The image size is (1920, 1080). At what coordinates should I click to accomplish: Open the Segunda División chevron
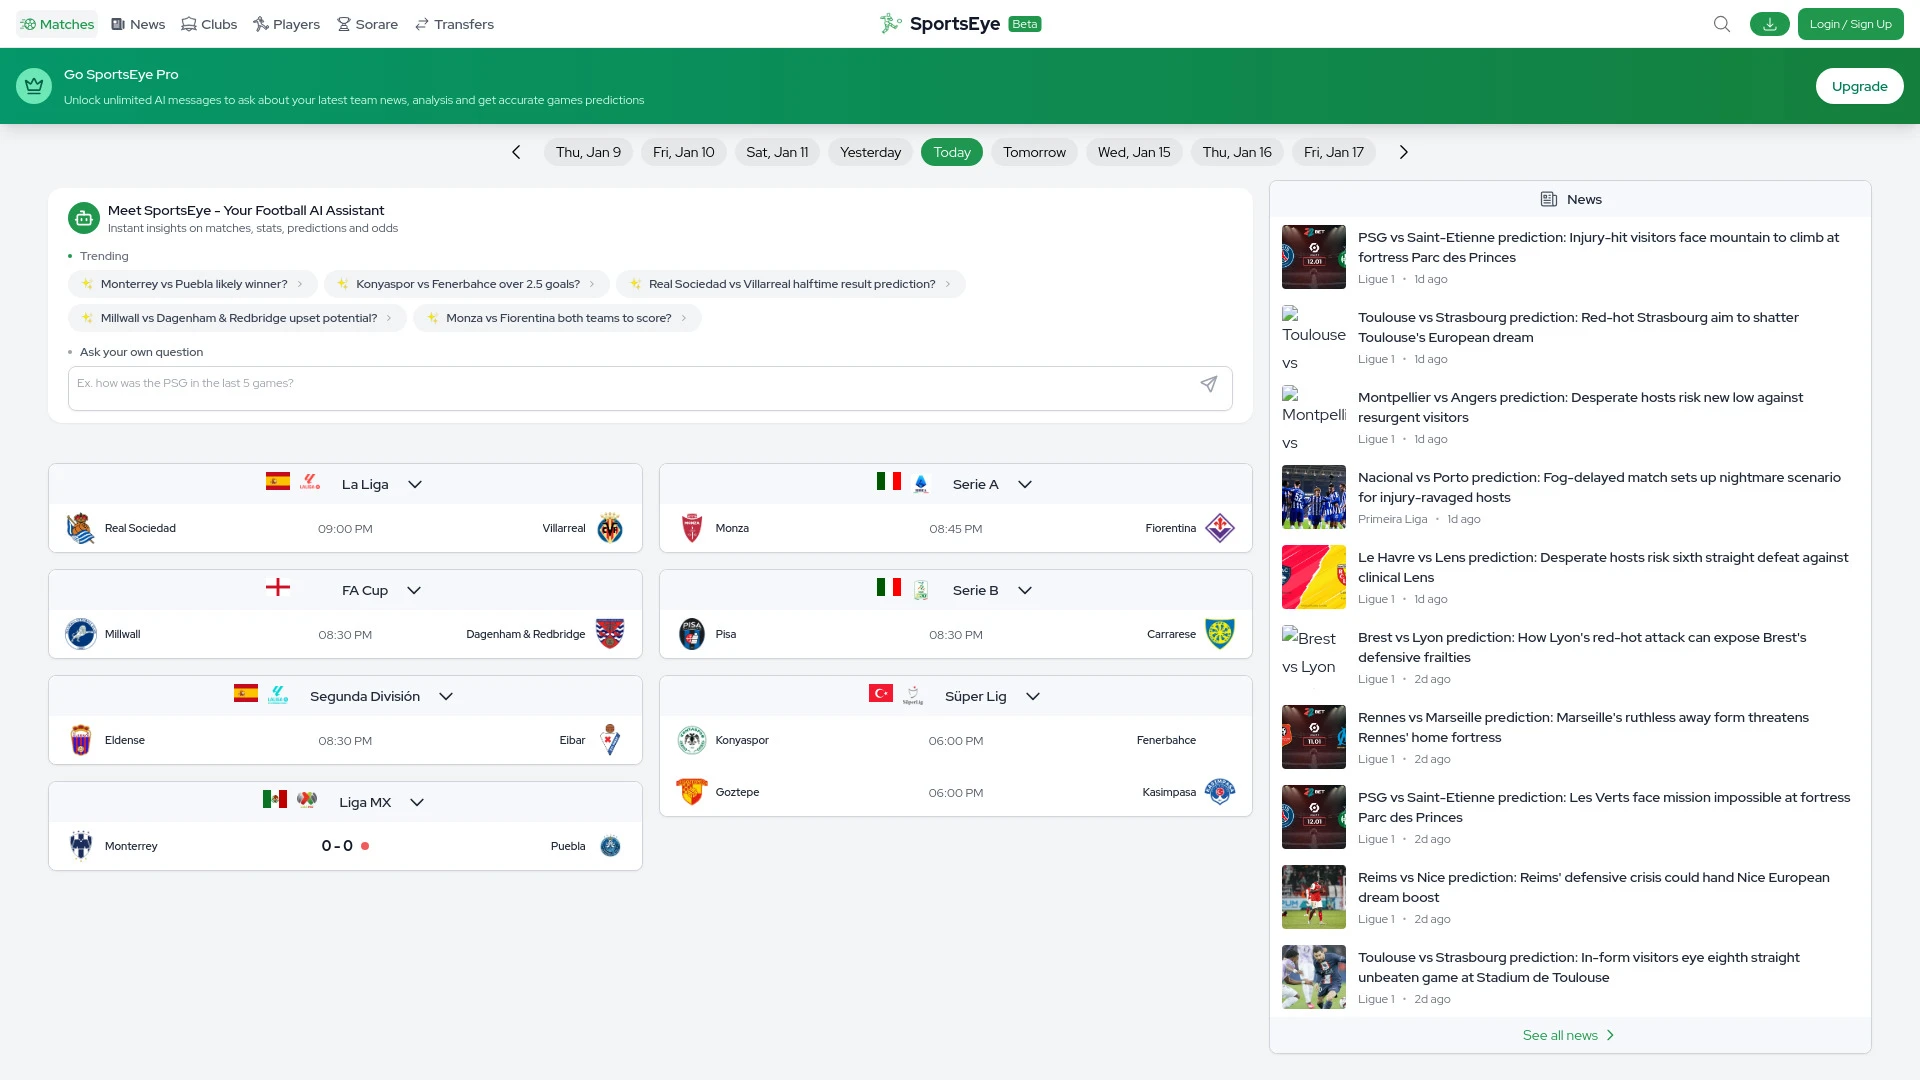tap(446, 696)
